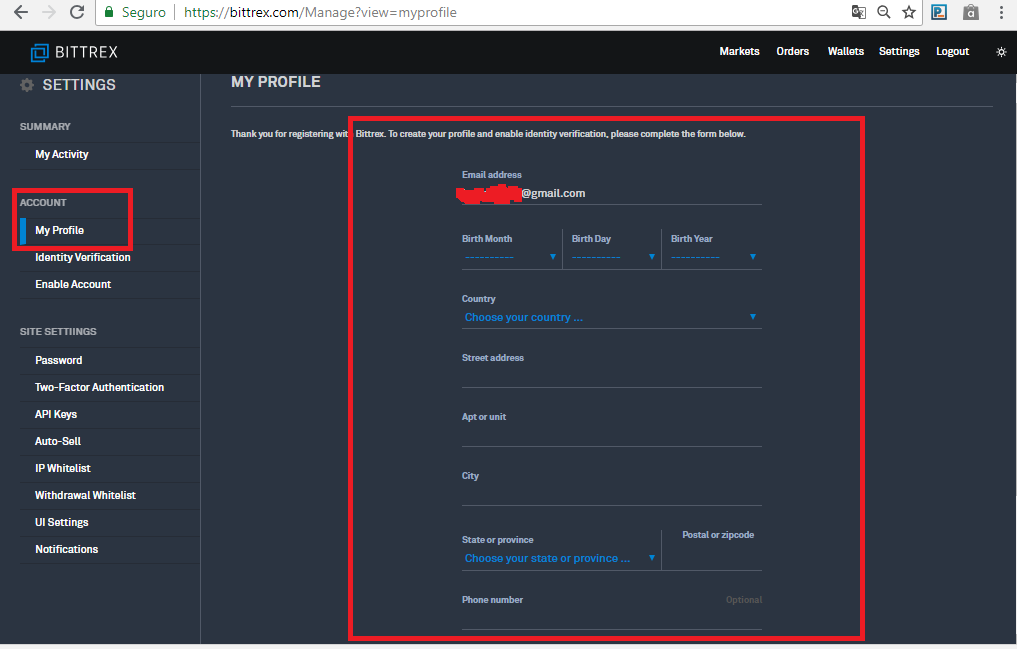The height and width of the screenshot is (649, 1017).
Task: Click Logout in top navigation
Action: [x=952, y=51]
